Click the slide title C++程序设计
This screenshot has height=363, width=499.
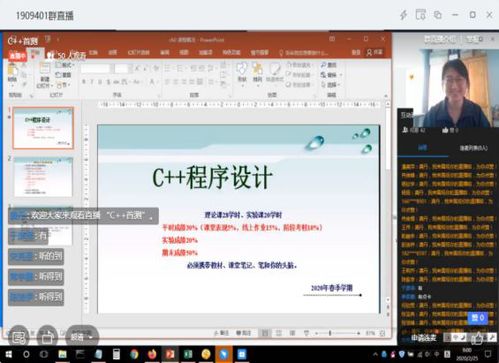click(212, 177)
